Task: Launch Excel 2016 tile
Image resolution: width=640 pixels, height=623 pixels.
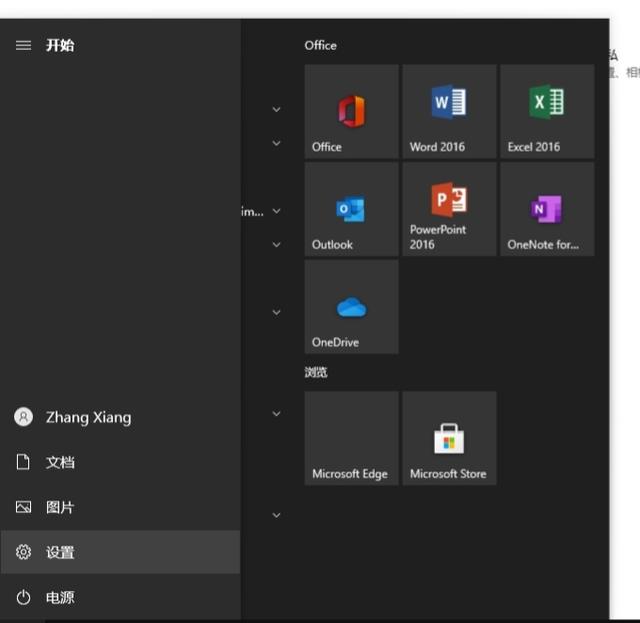Action: tap(547, 111)
